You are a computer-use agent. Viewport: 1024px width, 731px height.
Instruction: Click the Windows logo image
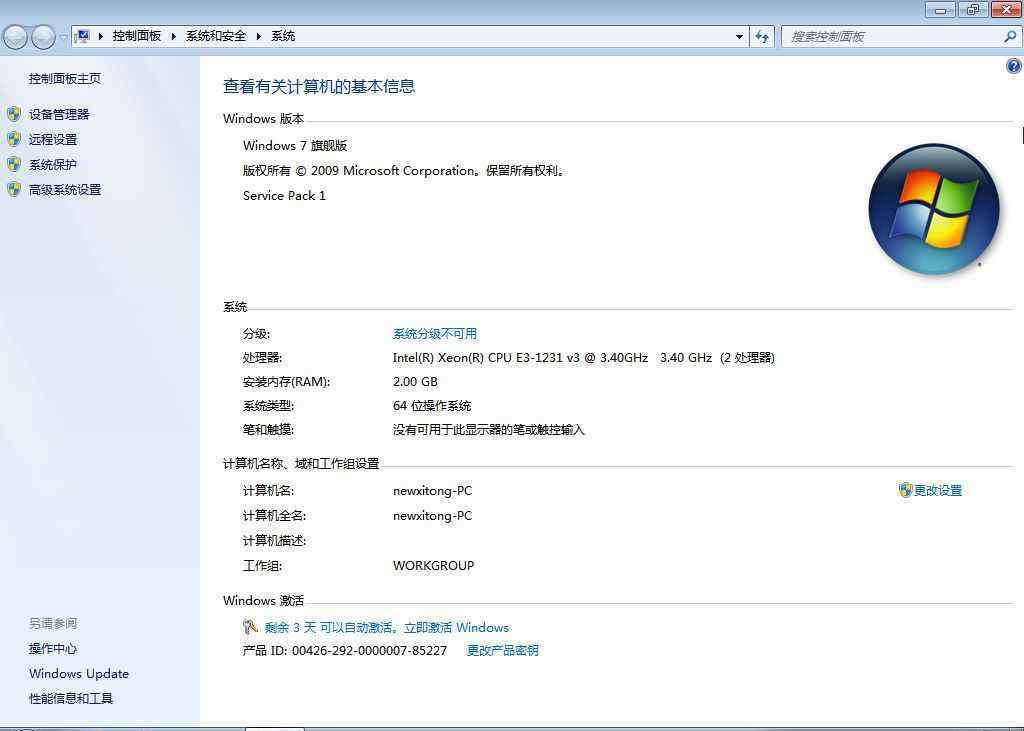(934, 209)
